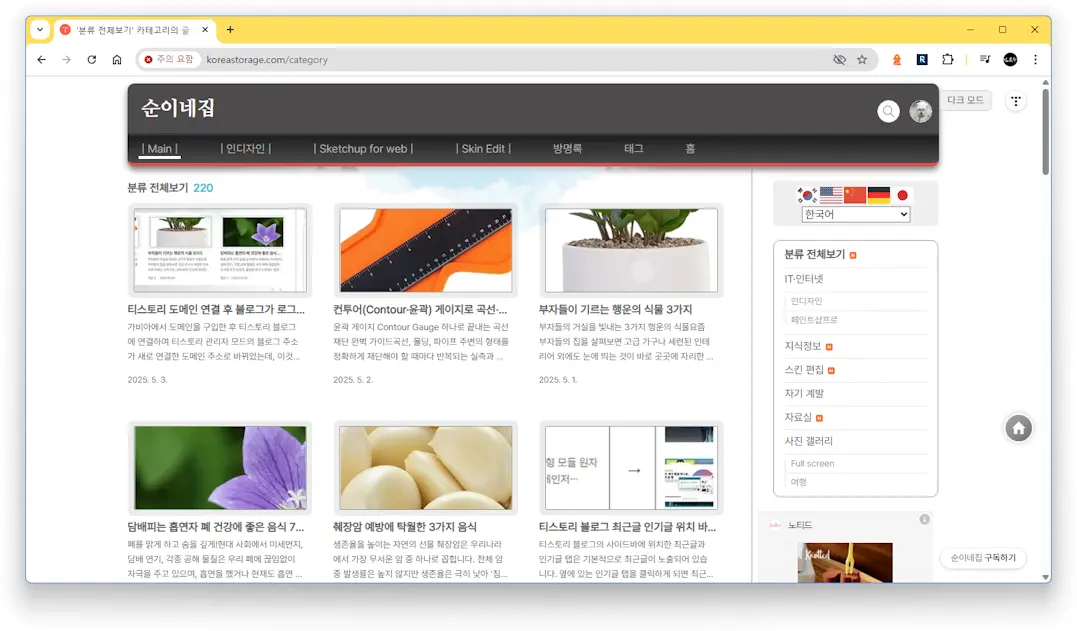Bookmark this page with the star icon
Screen dimensions: 1077x631
click(862, 59)
